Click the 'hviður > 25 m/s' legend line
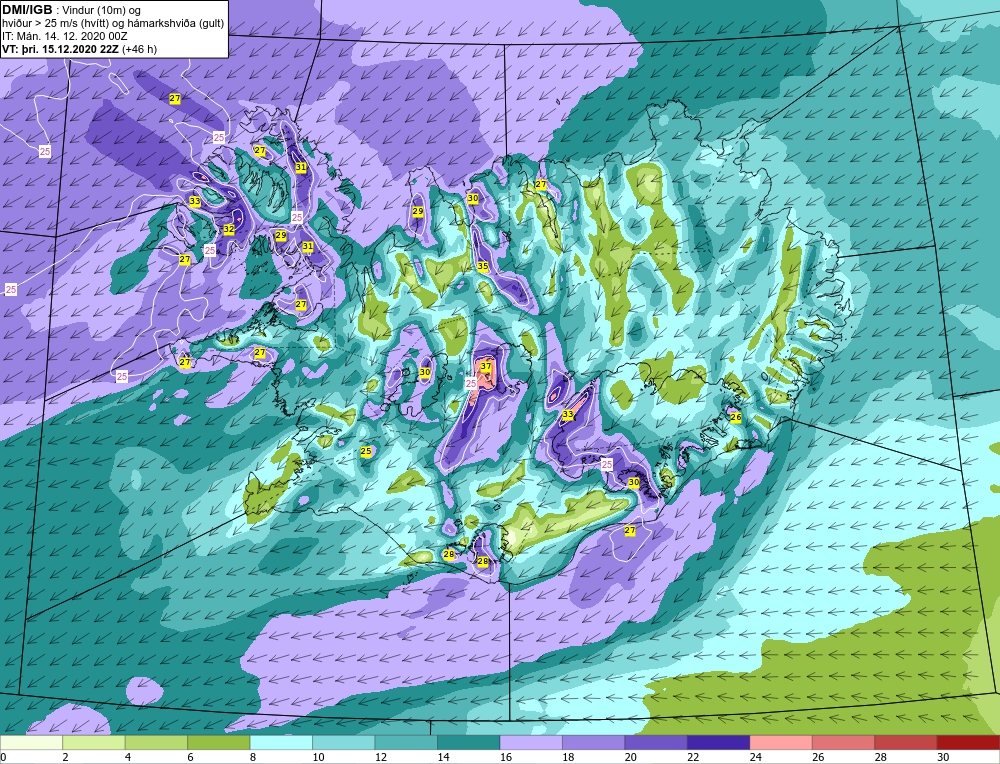 [113, 24]
